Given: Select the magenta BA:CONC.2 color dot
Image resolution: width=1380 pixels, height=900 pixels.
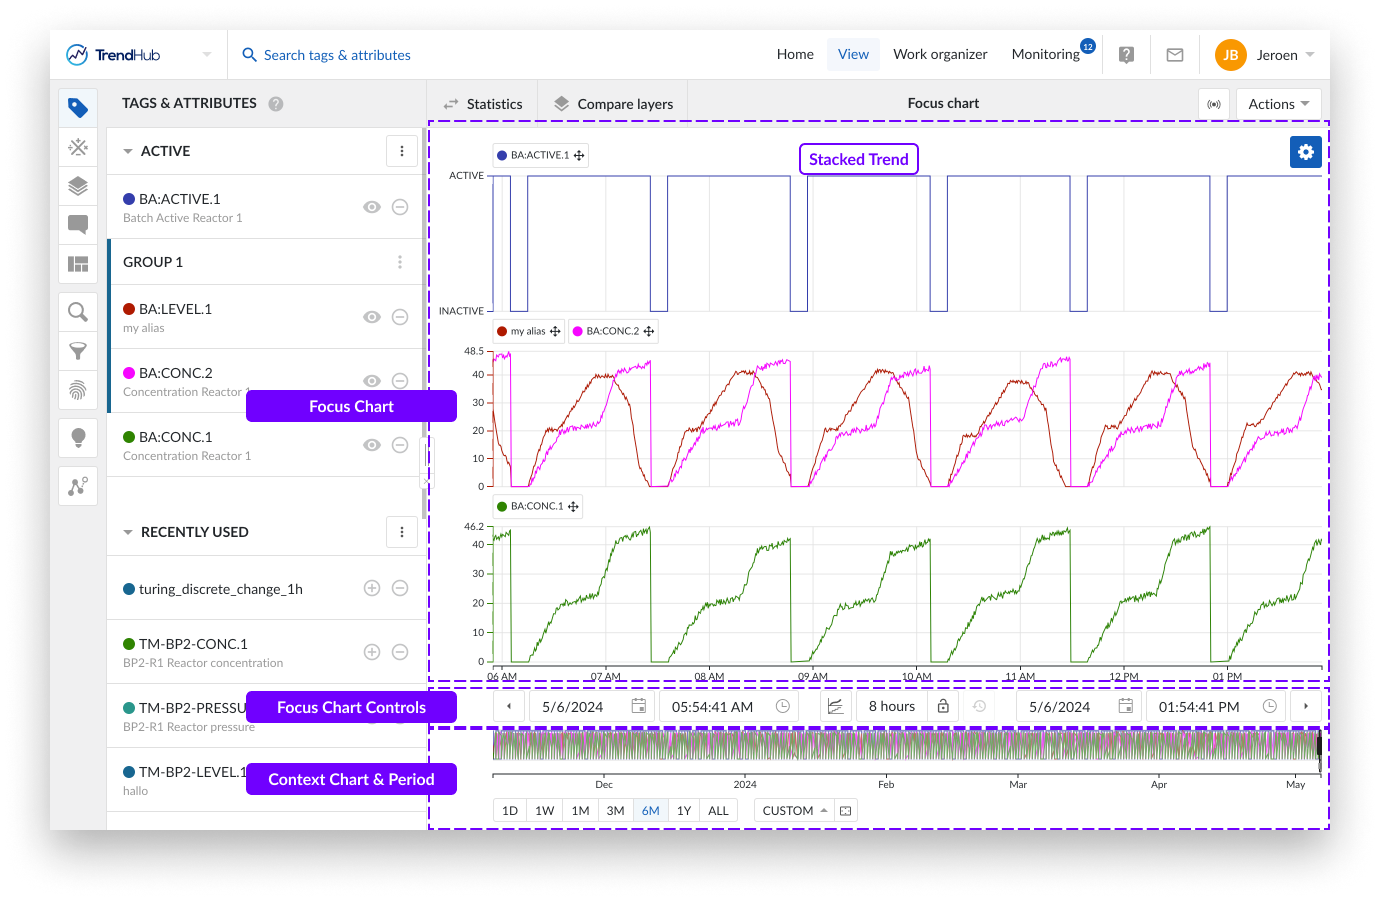Looking at the screenshot, I should [x=129, y=373].
